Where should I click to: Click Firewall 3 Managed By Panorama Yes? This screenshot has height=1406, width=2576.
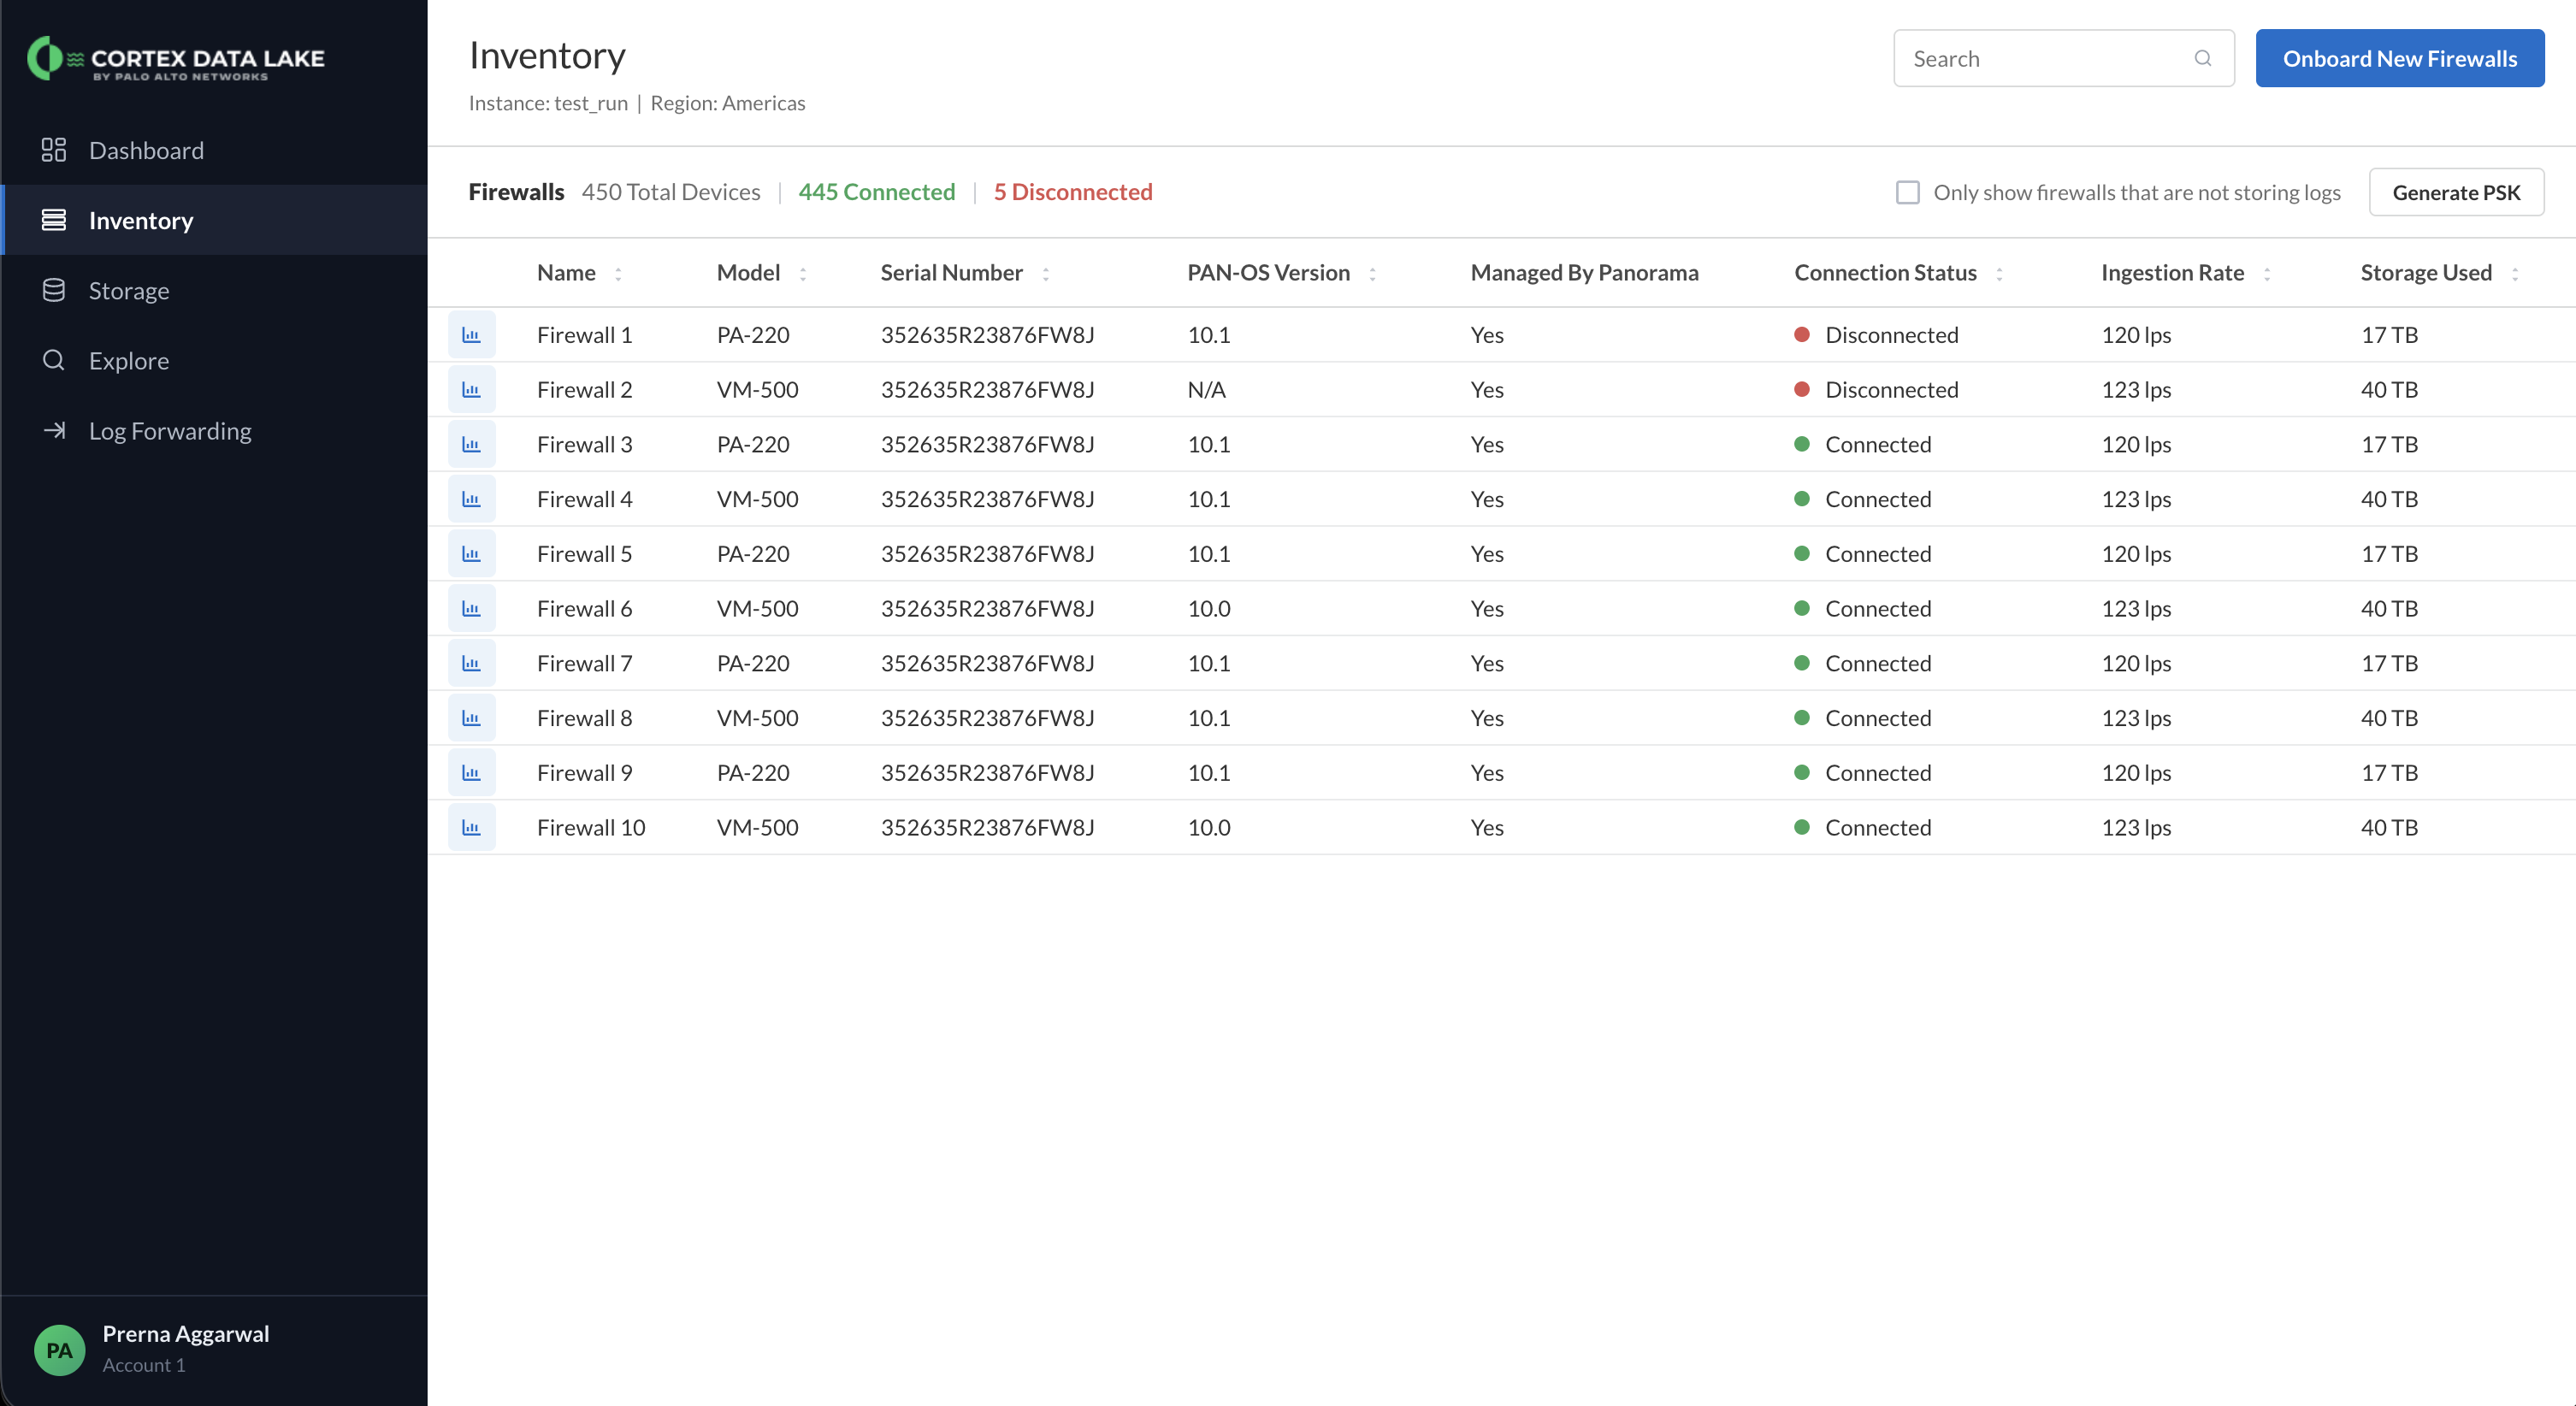point(1487,444)
